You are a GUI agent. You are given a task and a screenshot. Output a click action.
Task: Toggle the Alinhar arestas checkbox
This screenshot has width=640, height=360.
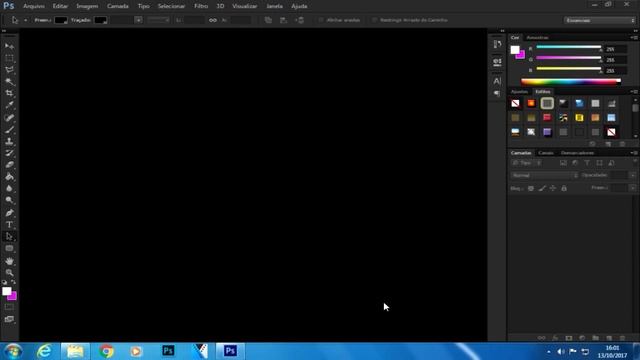[321, 20]
